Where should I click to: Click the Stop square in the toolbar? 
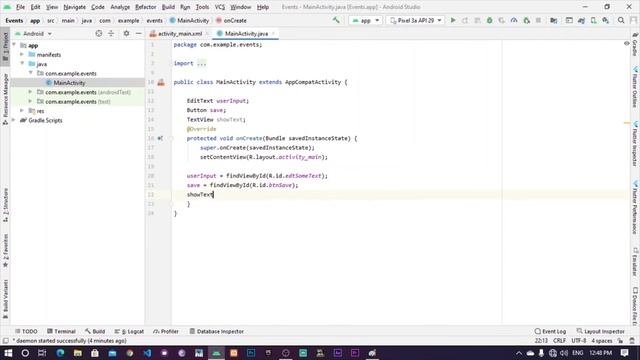538,20
